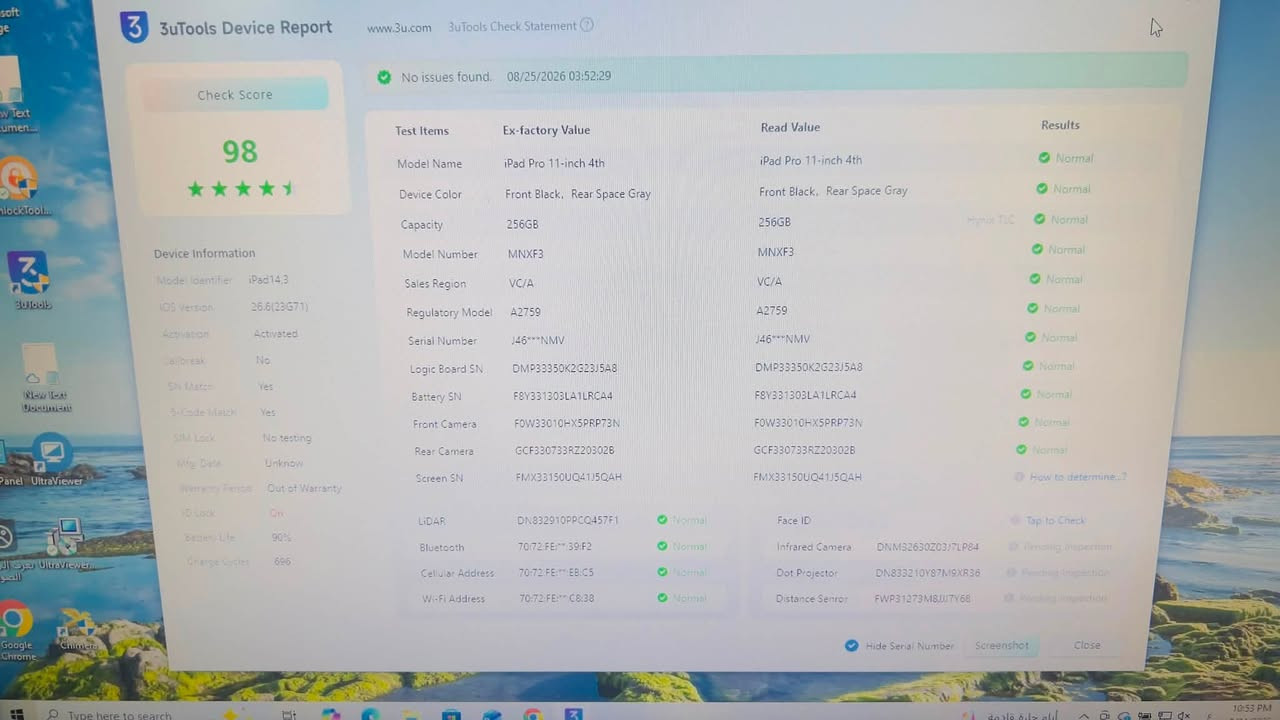Click the green Normal icon for Model Name

click(x=1044, y=158)
